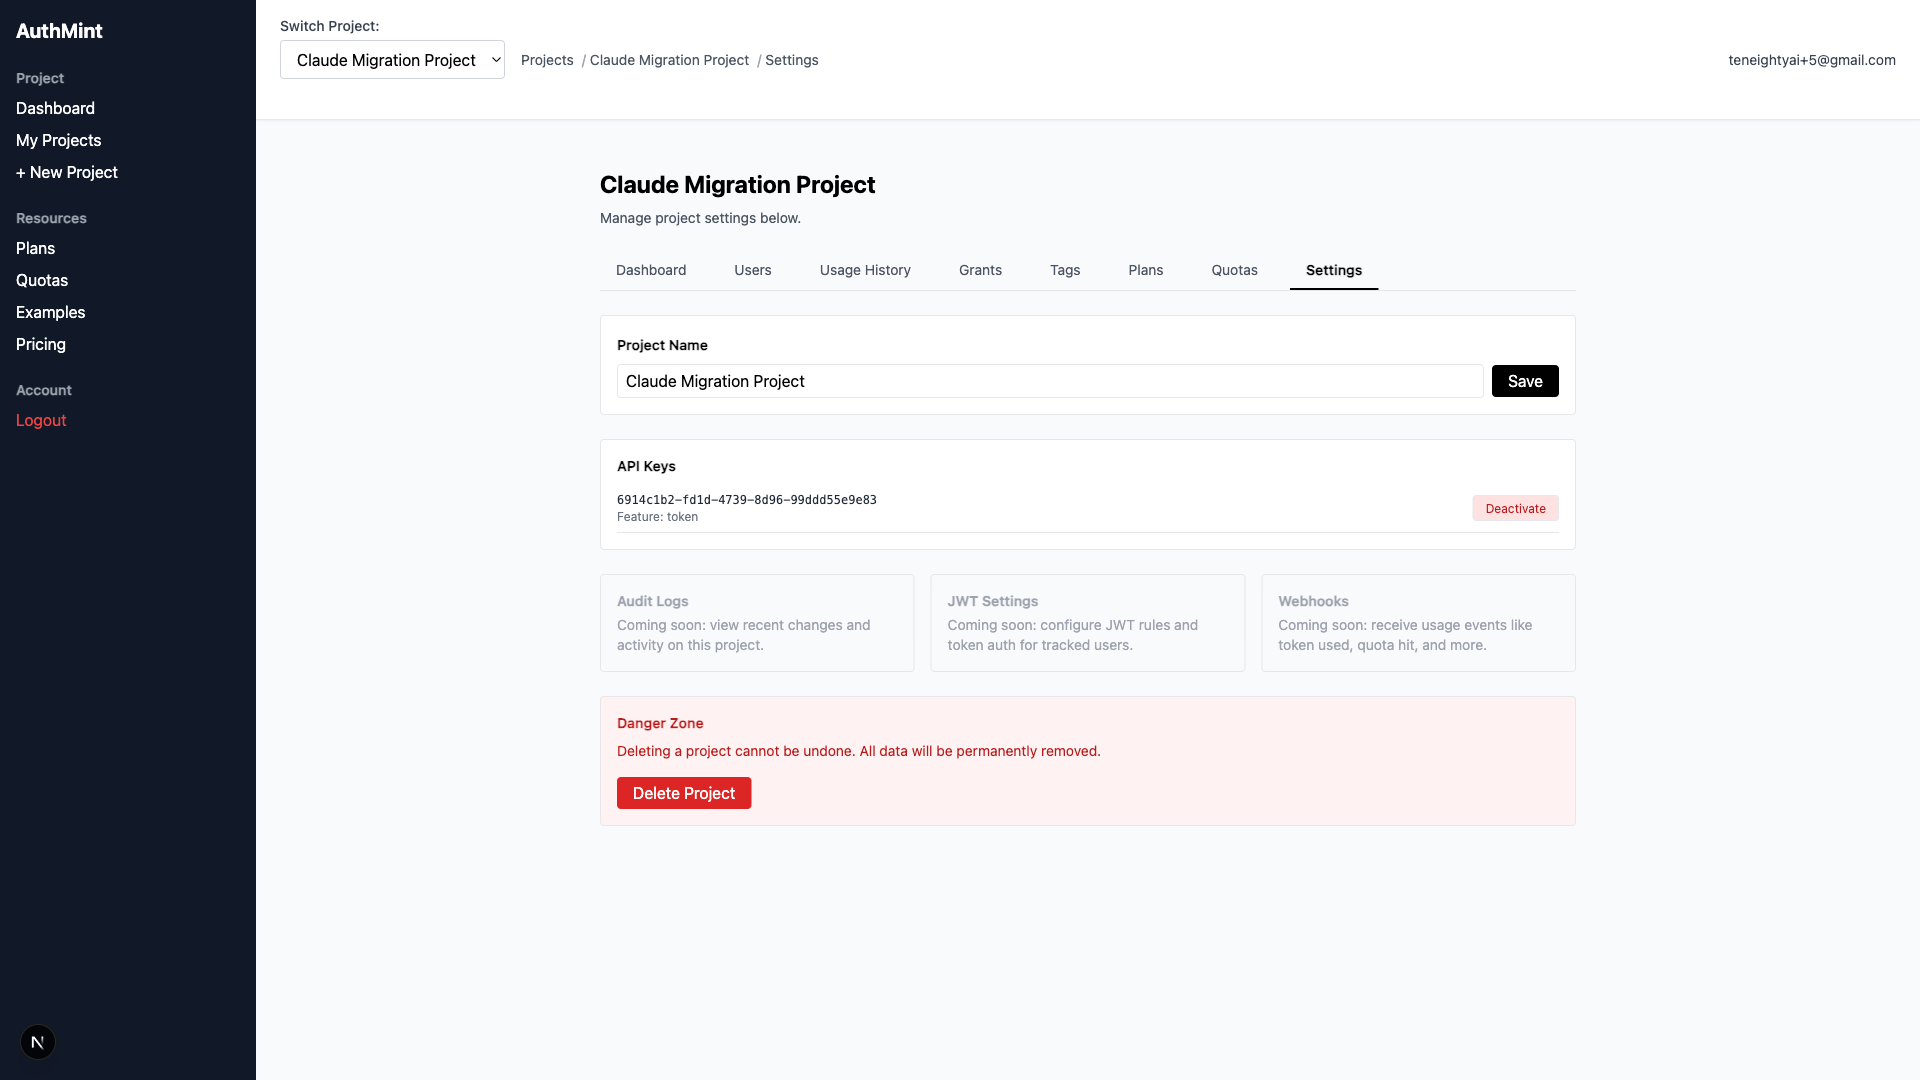Image resolution: width=1920 pixels, height=1080 pixels.
Task: Click the Delete Project button
Action: 684,793
